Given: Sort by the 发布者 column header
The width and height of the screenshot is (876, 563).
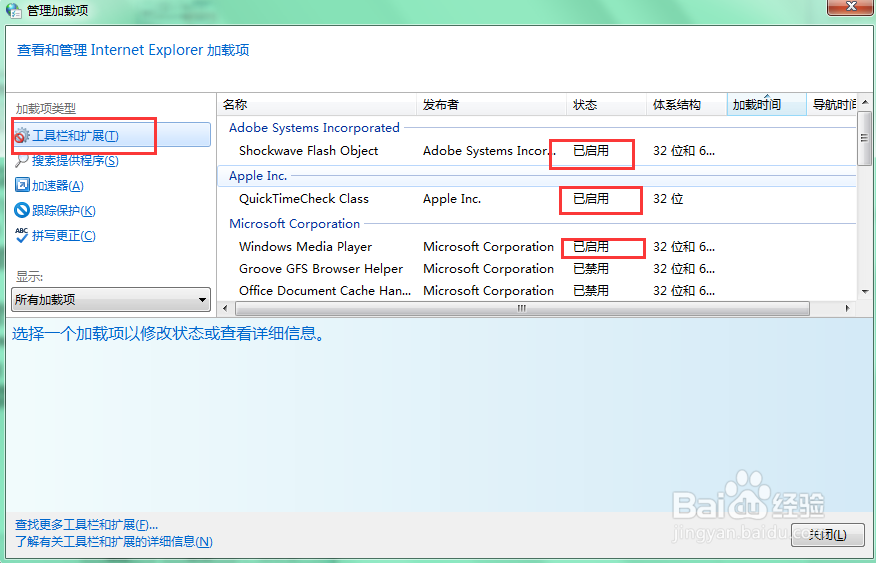Looking at the screenshot, I should [491, 104].
